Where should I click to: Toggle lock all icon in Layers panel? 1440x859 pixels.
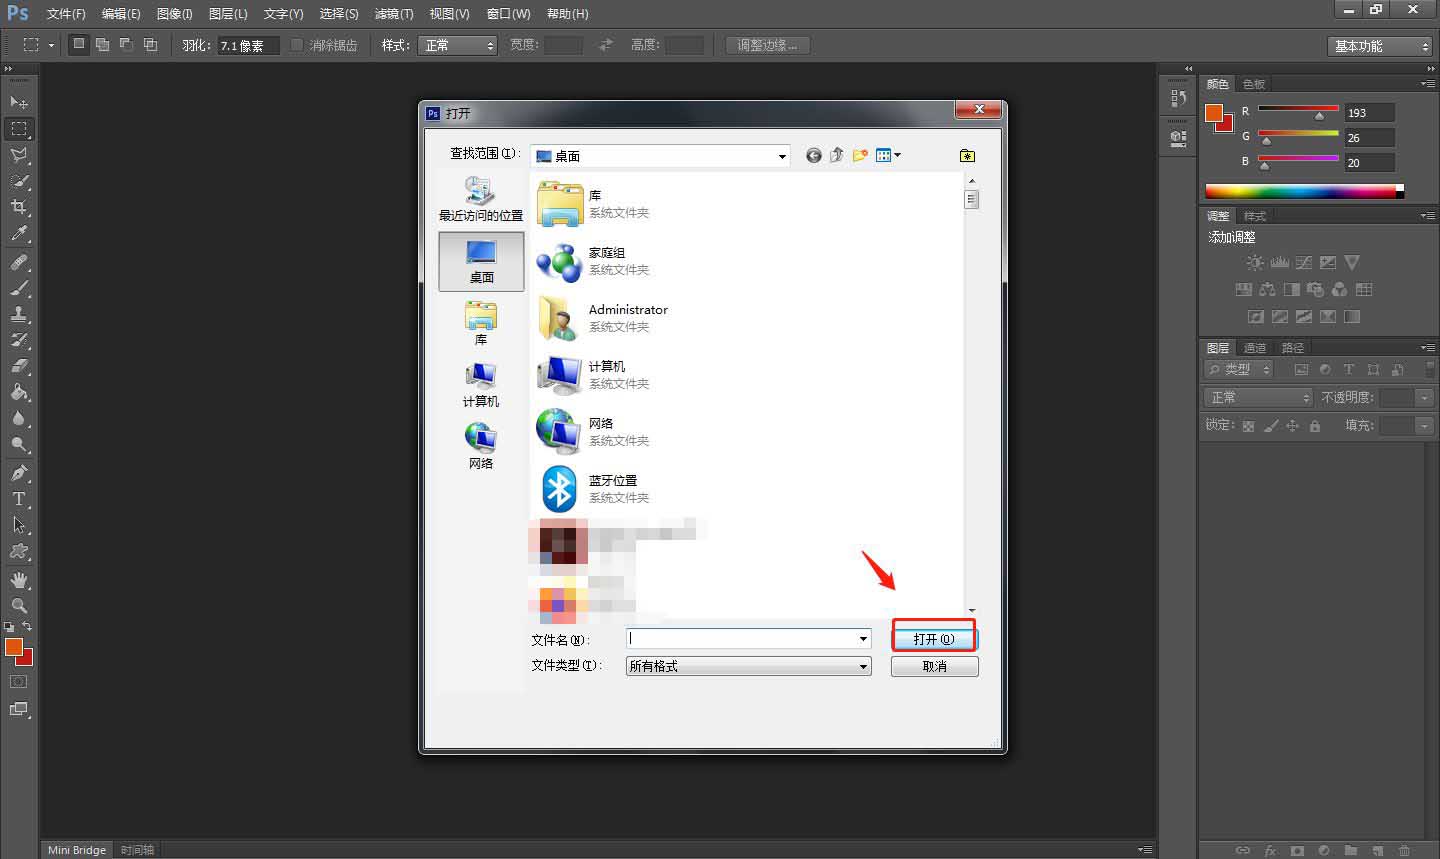point(1315,426)
